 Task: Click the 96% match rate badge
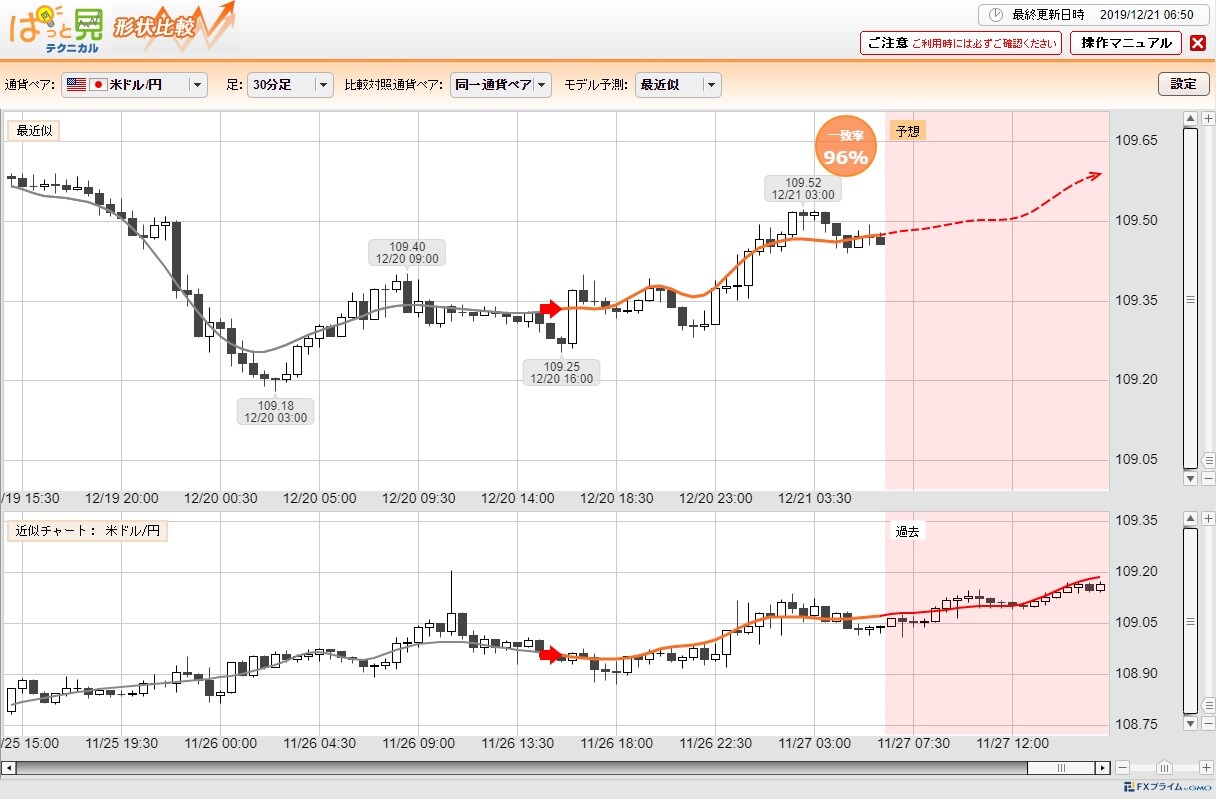point(845,147)
